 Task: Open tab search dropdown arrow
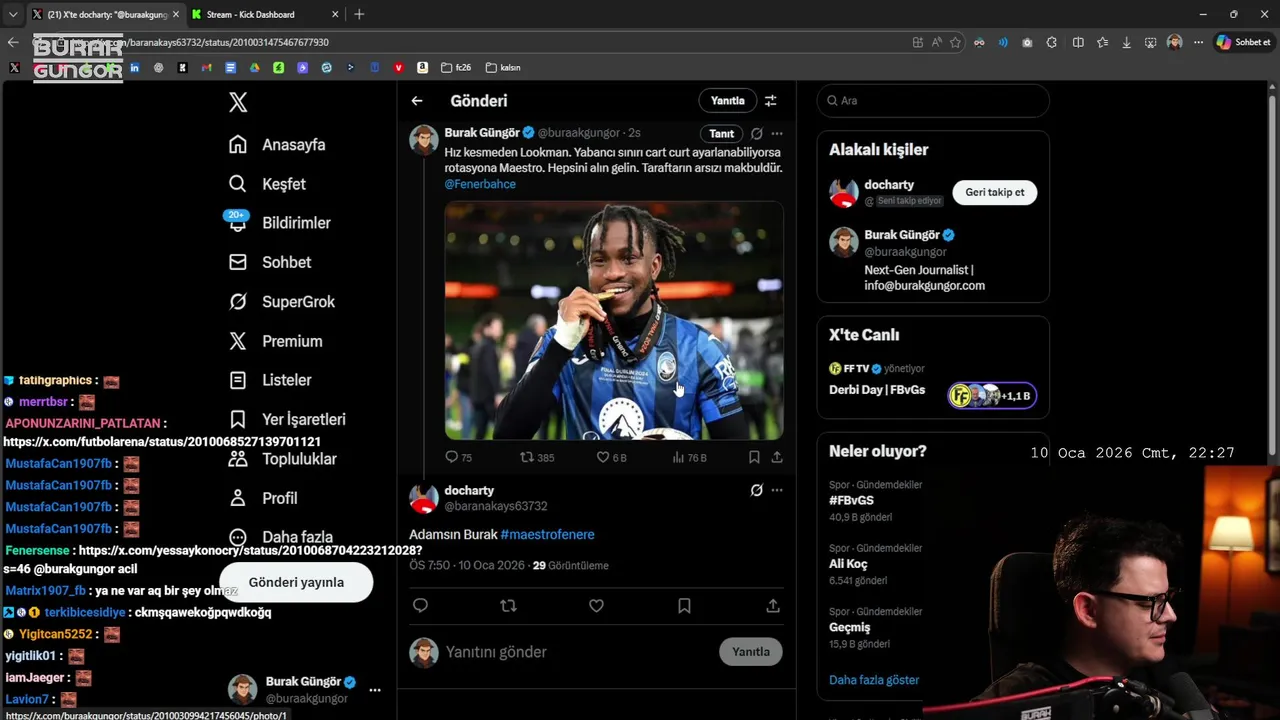[x=12, y=14]
